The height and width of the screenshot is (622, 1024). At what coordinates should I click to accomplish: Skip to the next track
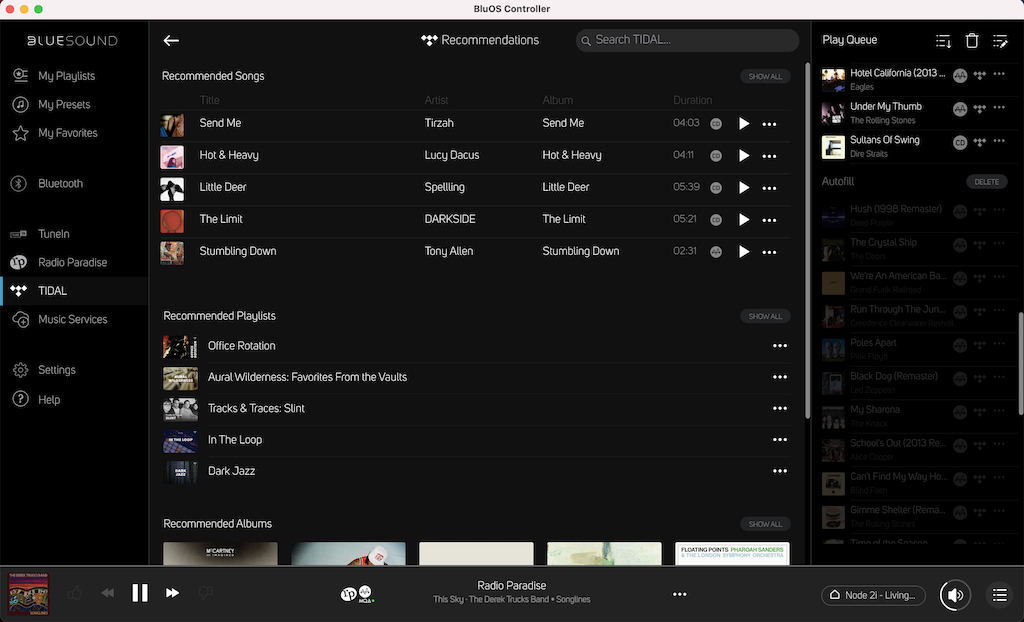172,593
